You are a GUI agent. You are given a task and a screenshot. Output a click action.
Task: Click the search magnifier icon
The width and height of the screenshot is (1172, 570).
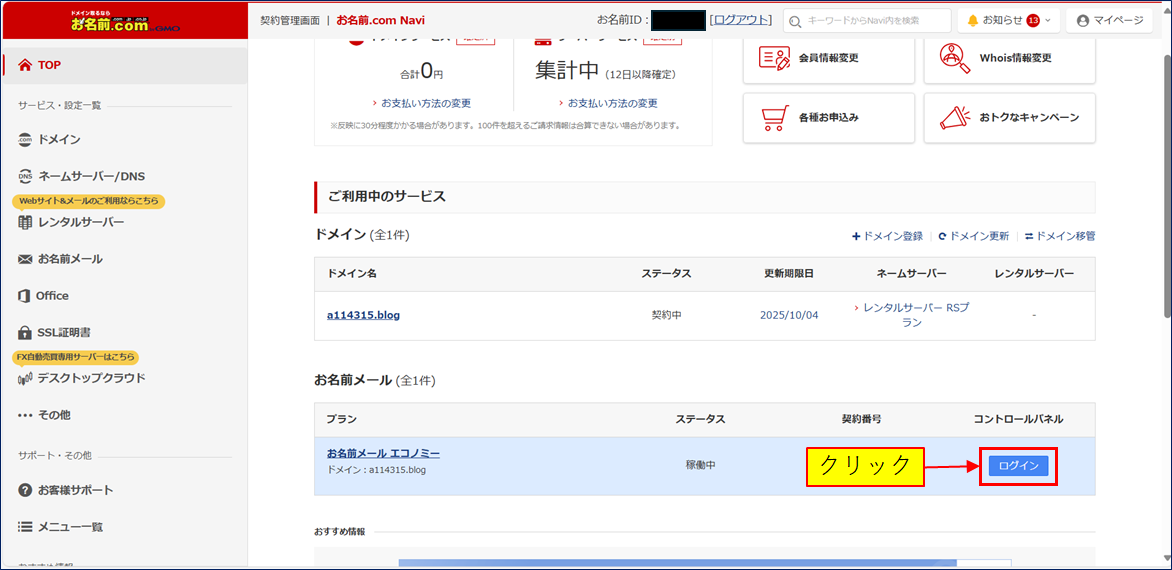coord(795,21)
